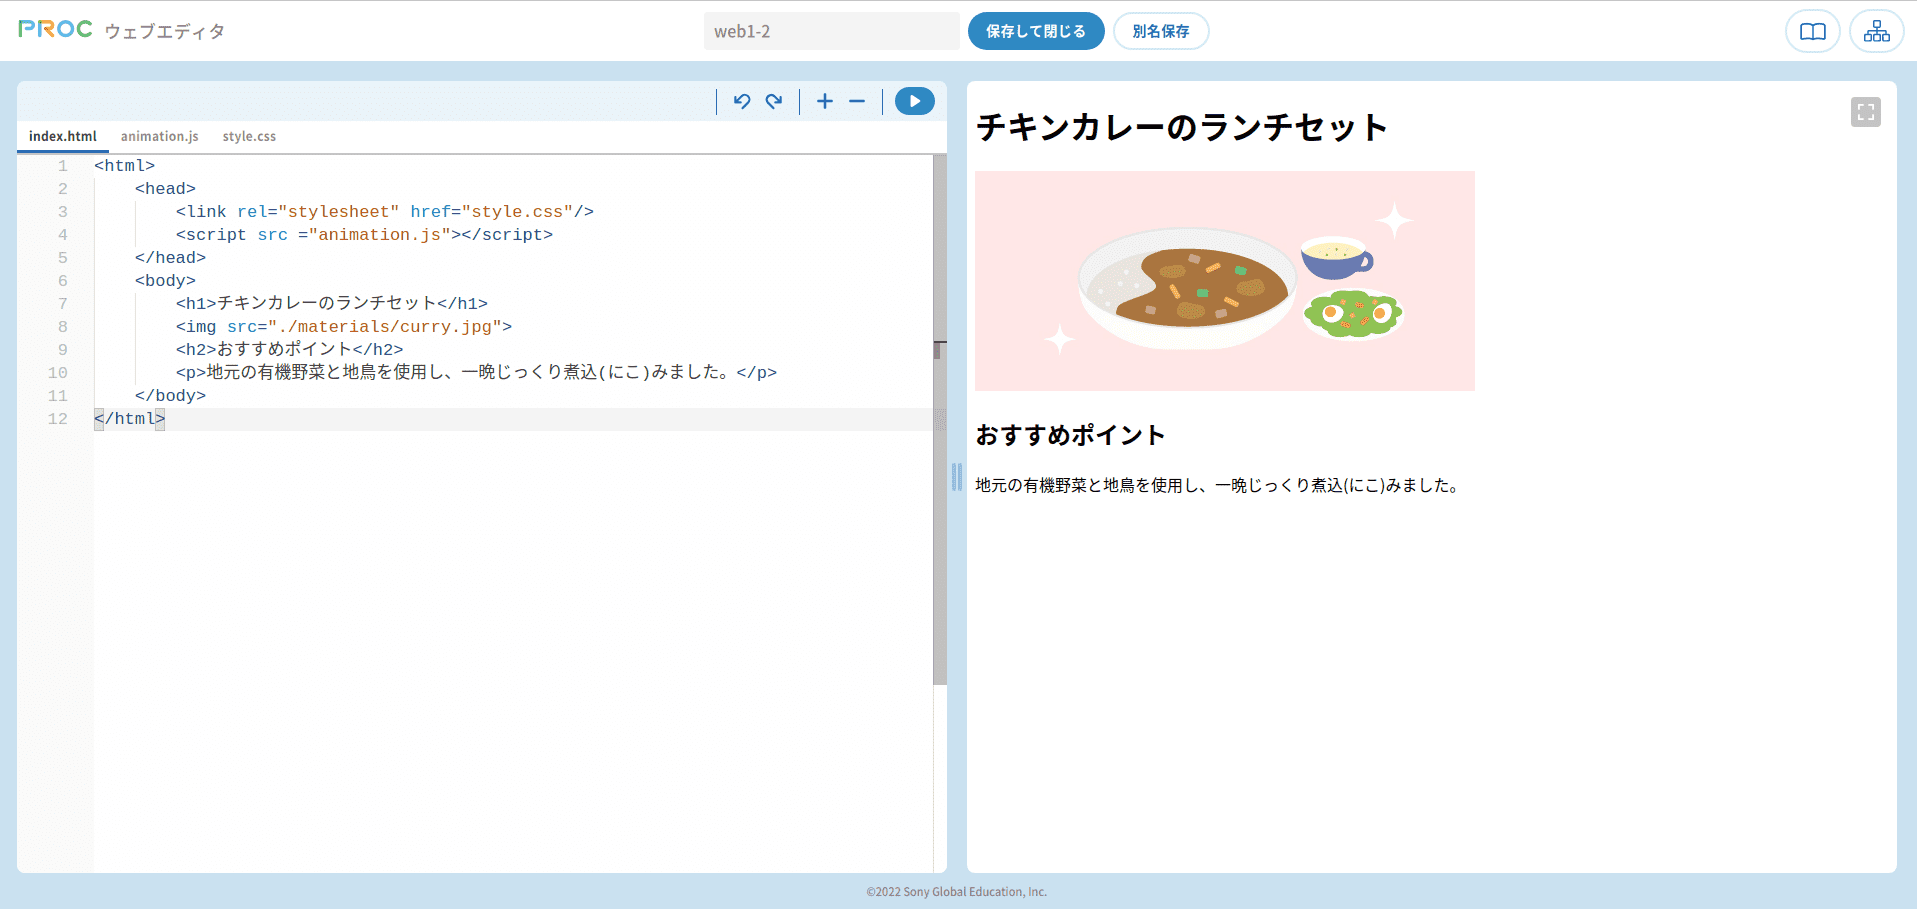This screenshot has width=1917, height=909.
Task: Click the ©2022 Sony Global Education footer
Action: [957, 892]
